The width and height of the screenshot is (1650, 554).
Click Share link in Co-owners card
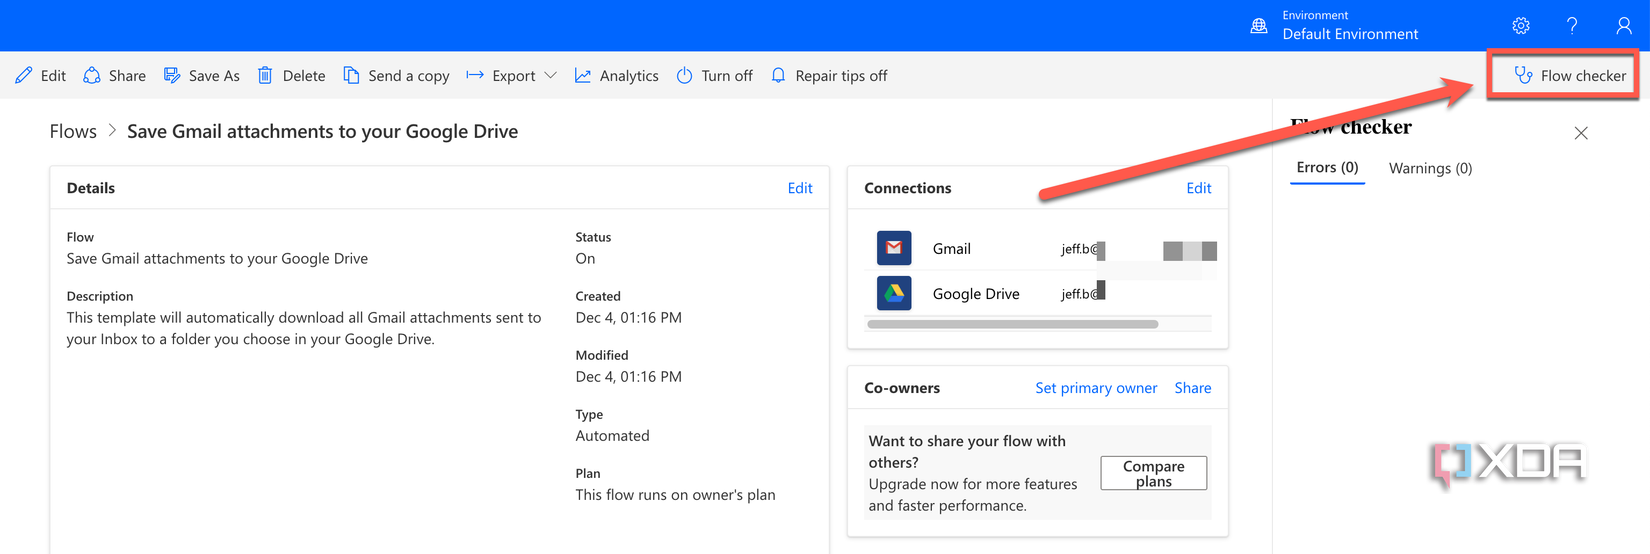point(1193,388)
